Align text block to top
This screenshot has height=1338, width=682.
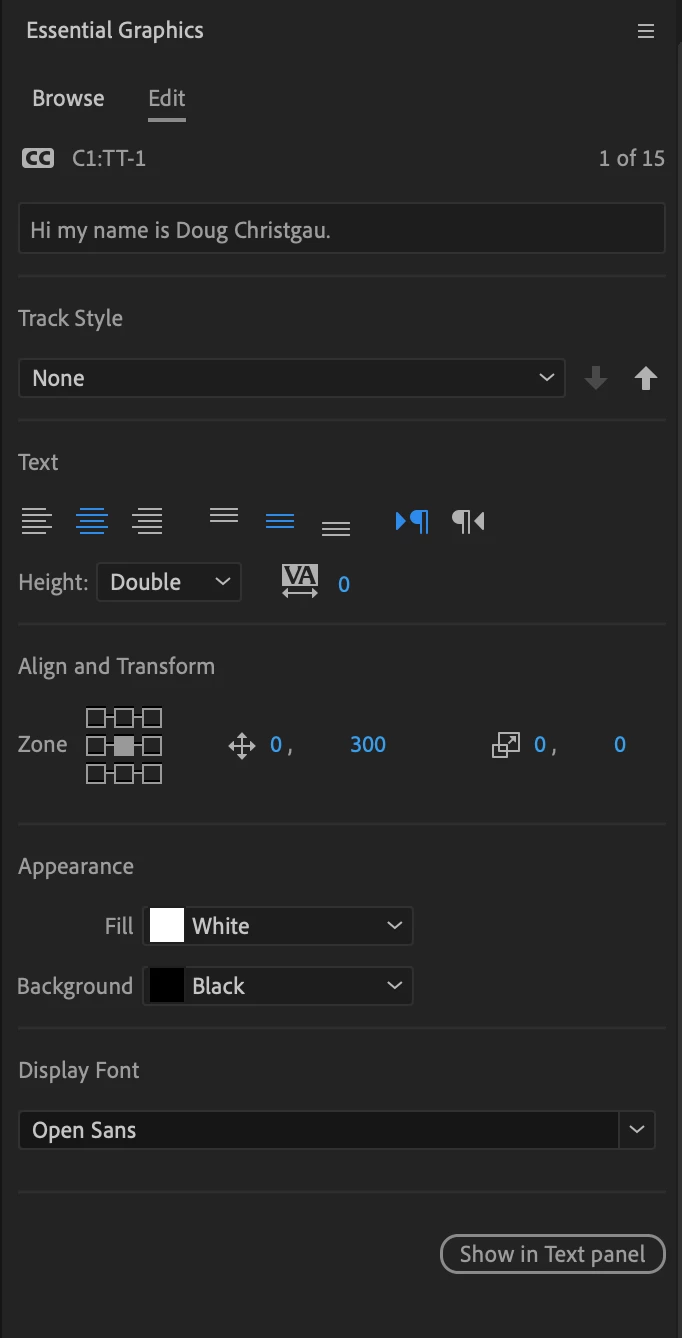tap(224, 515)
